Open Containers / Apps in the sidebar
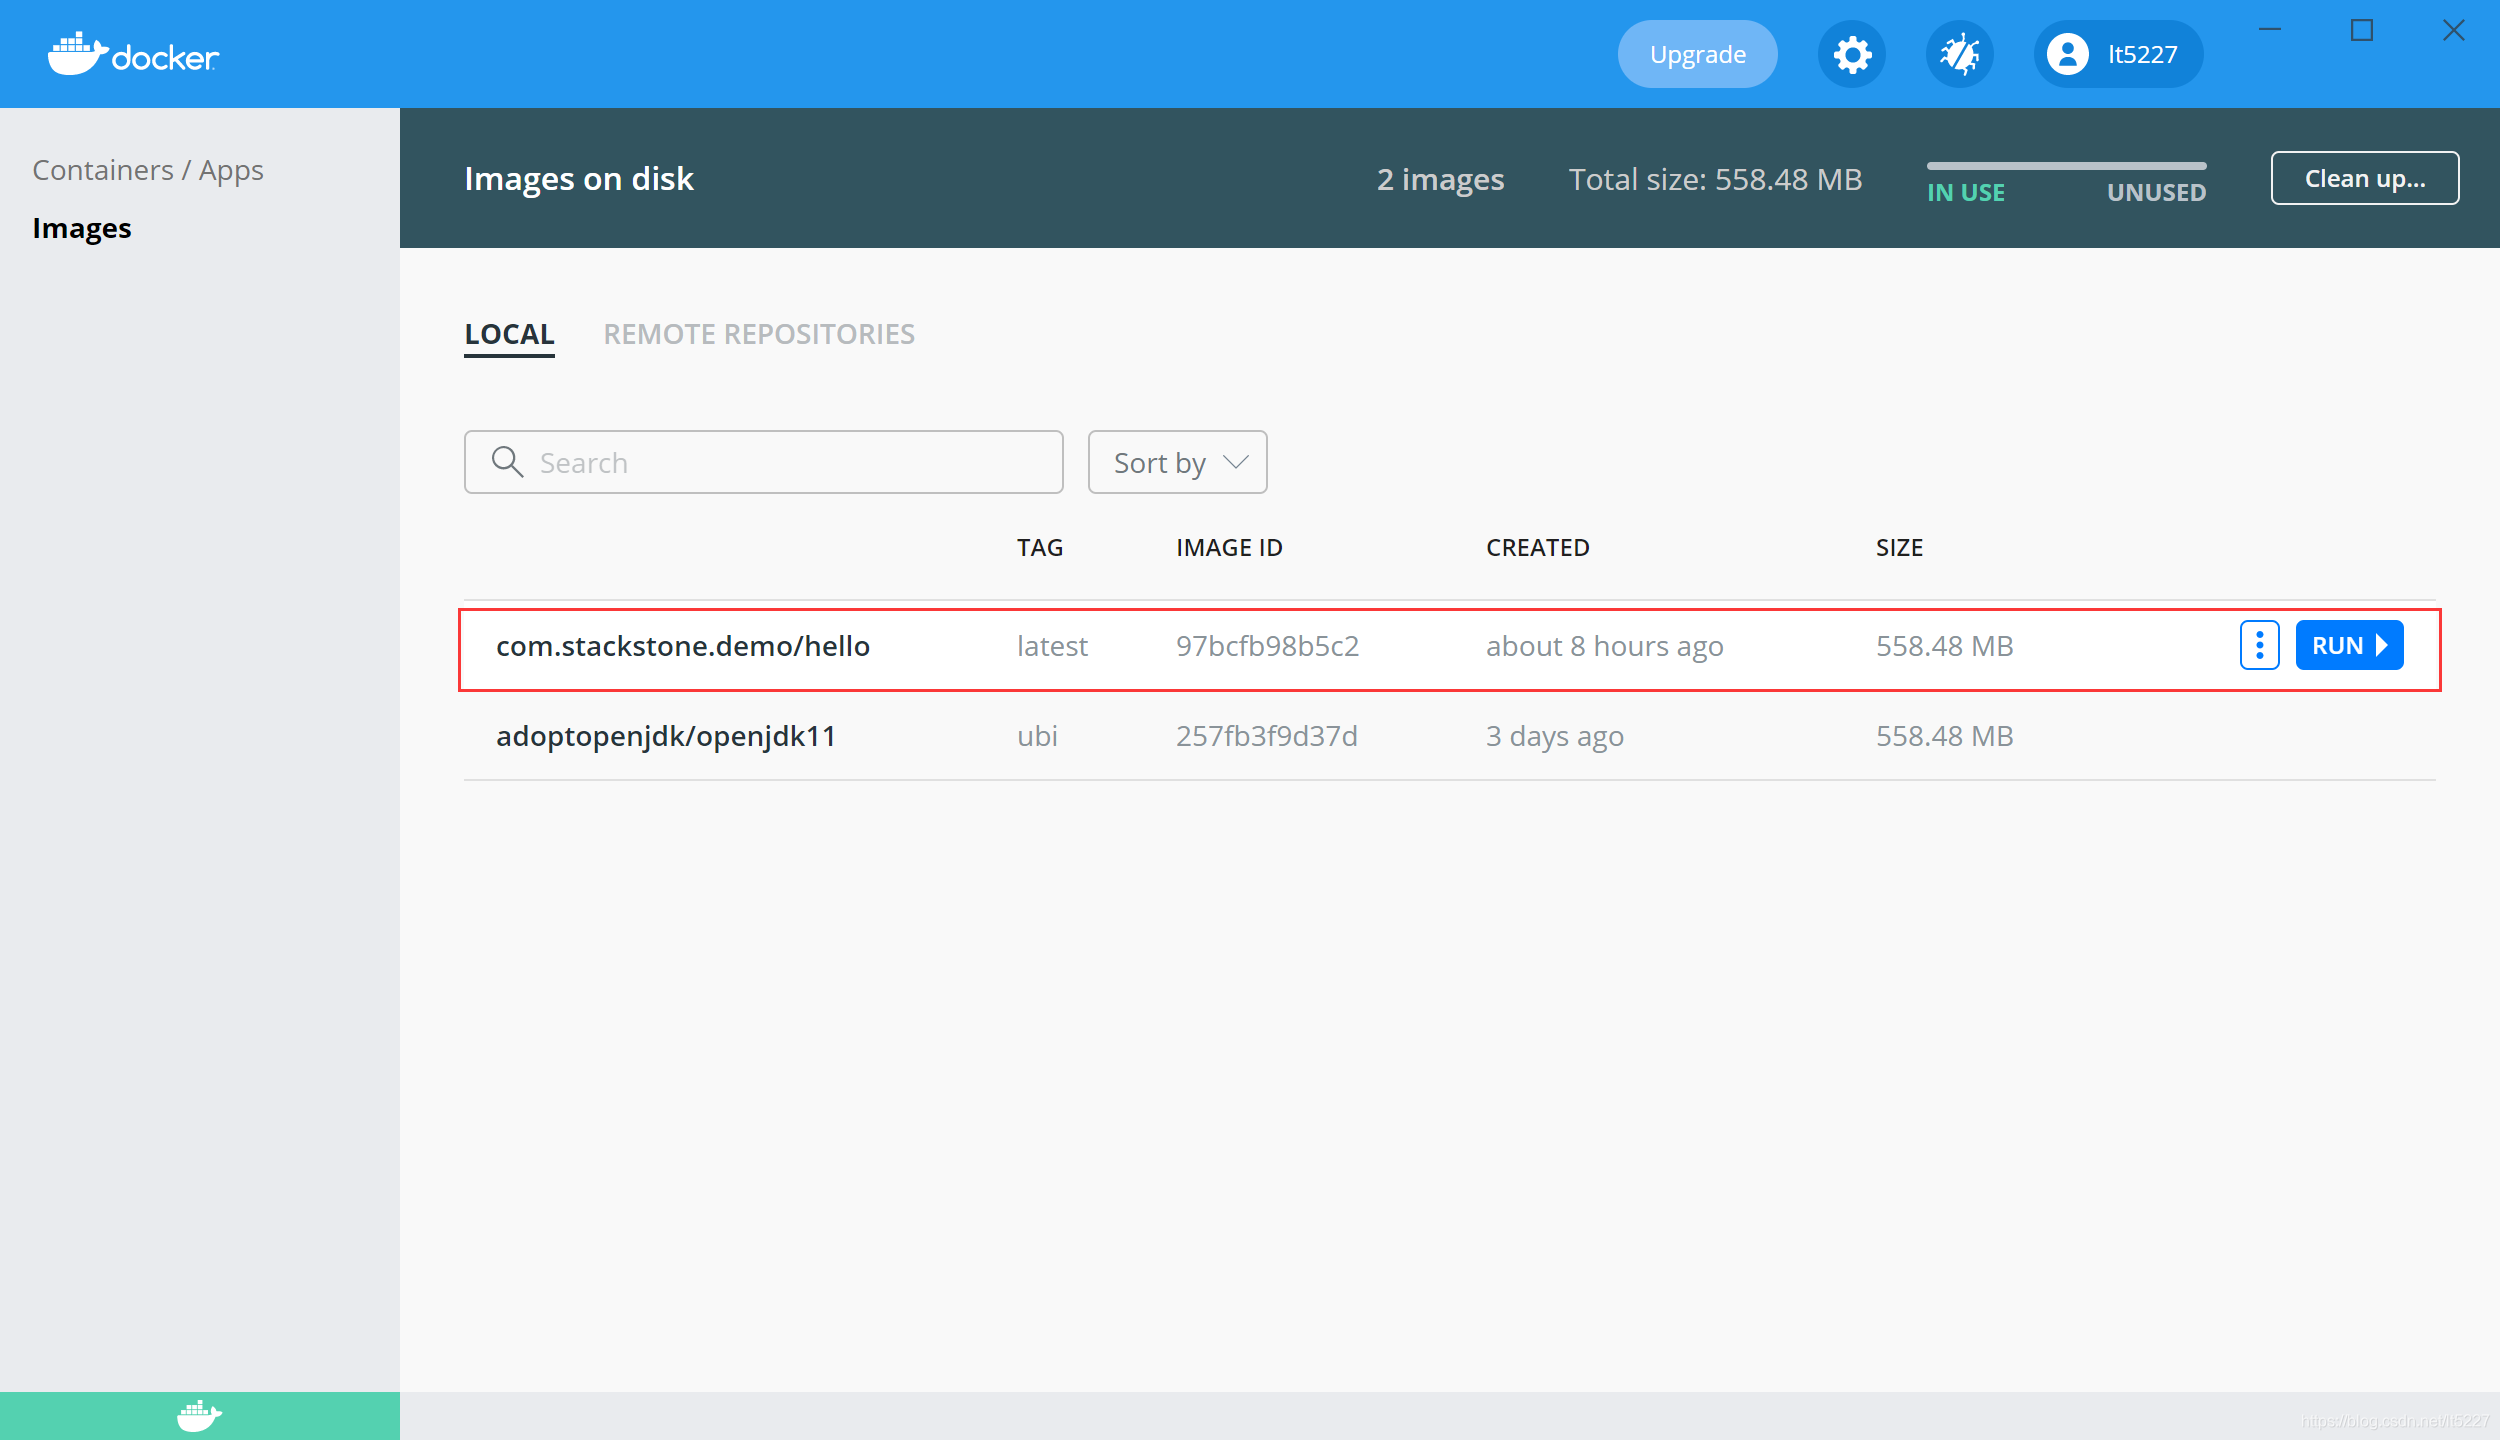Image resolution: width=2500 pixels, height=1440 pixels. pyautogui.click(x=148, y=170)
